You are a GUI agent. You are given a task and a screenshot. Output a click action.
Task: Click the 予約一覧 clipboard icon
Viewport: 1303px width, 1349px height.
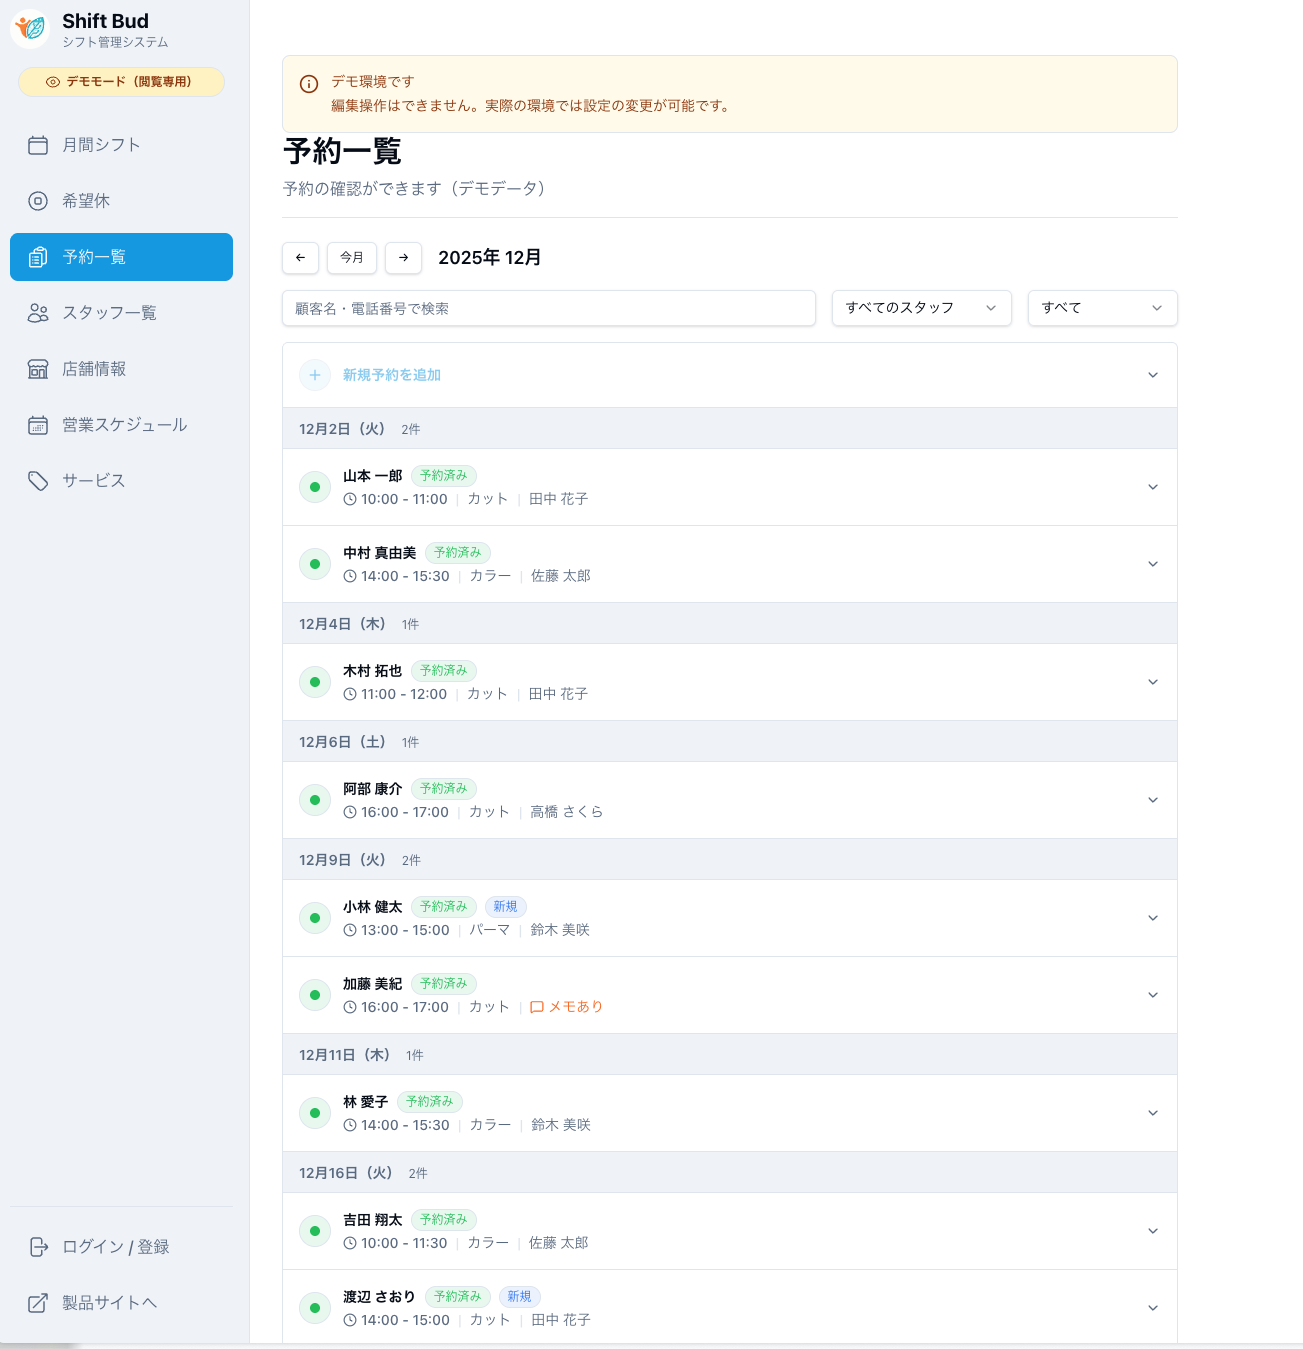pyautogui.click(x=38, y=257)
